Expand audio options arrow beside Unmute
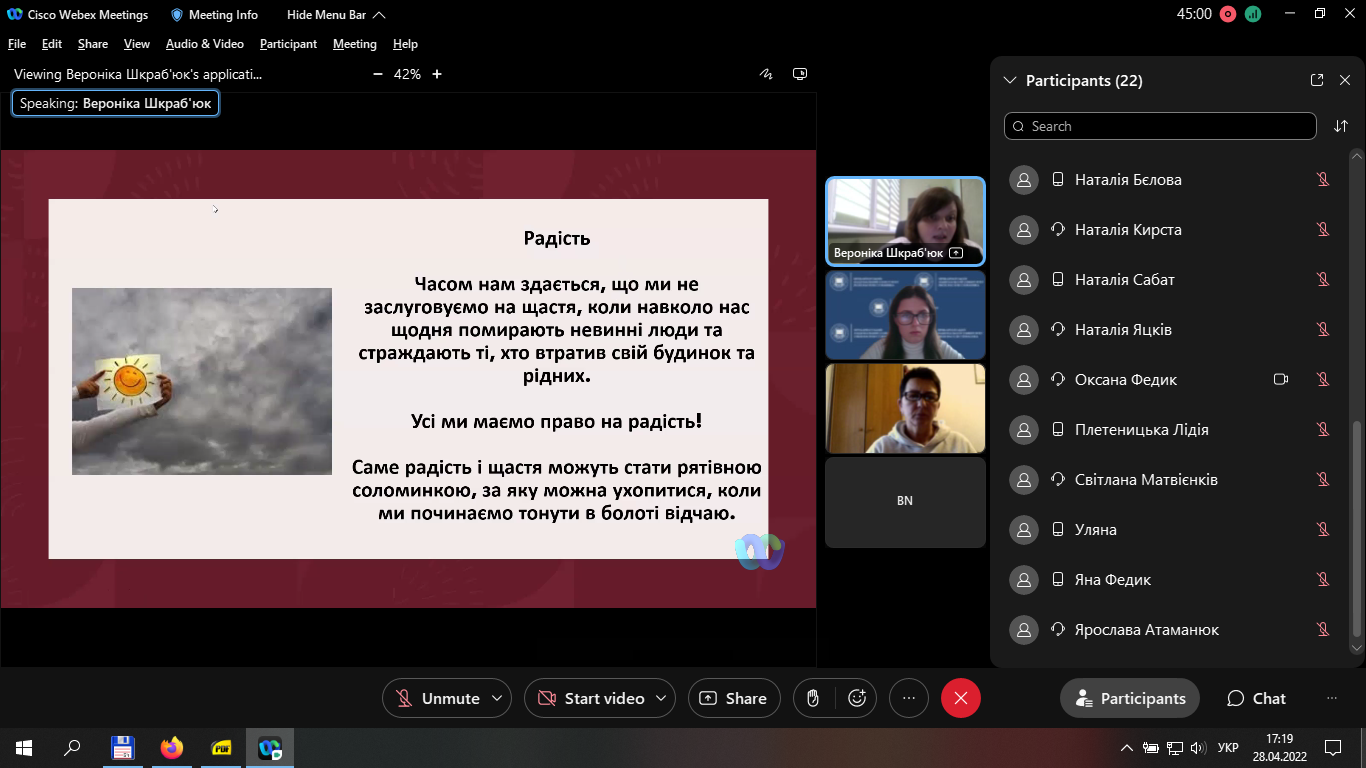 point(497,698)
